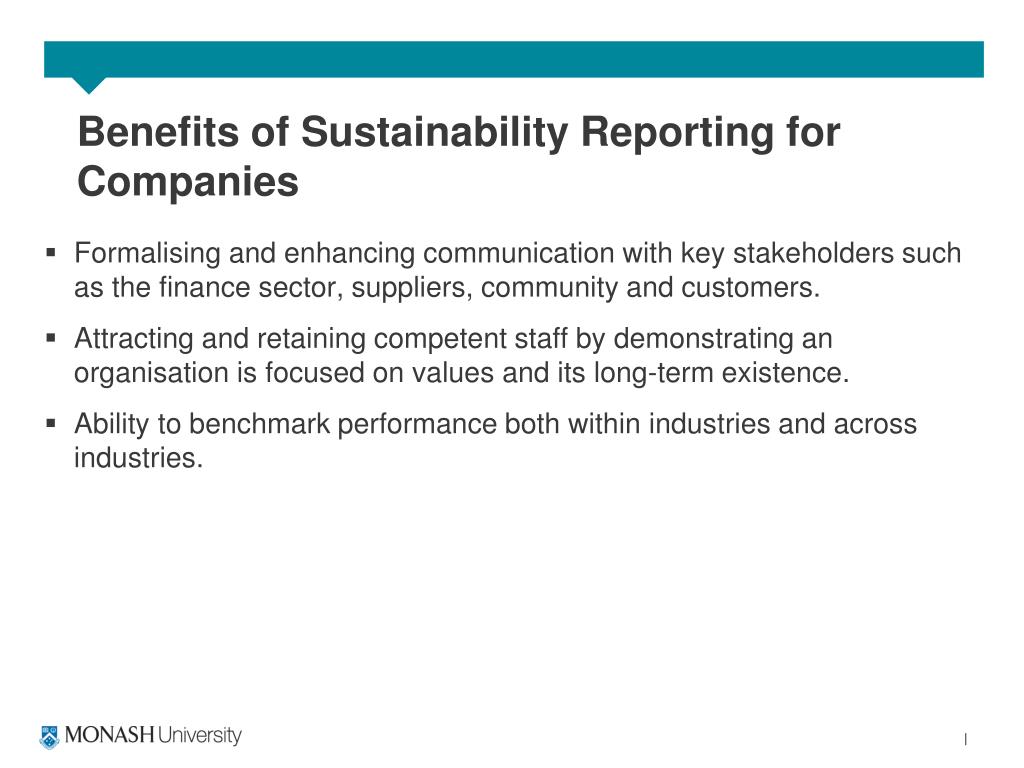Click the word 'Sustainability' in the title
The width and height of the screenshot is (1024, 768).
435,133
